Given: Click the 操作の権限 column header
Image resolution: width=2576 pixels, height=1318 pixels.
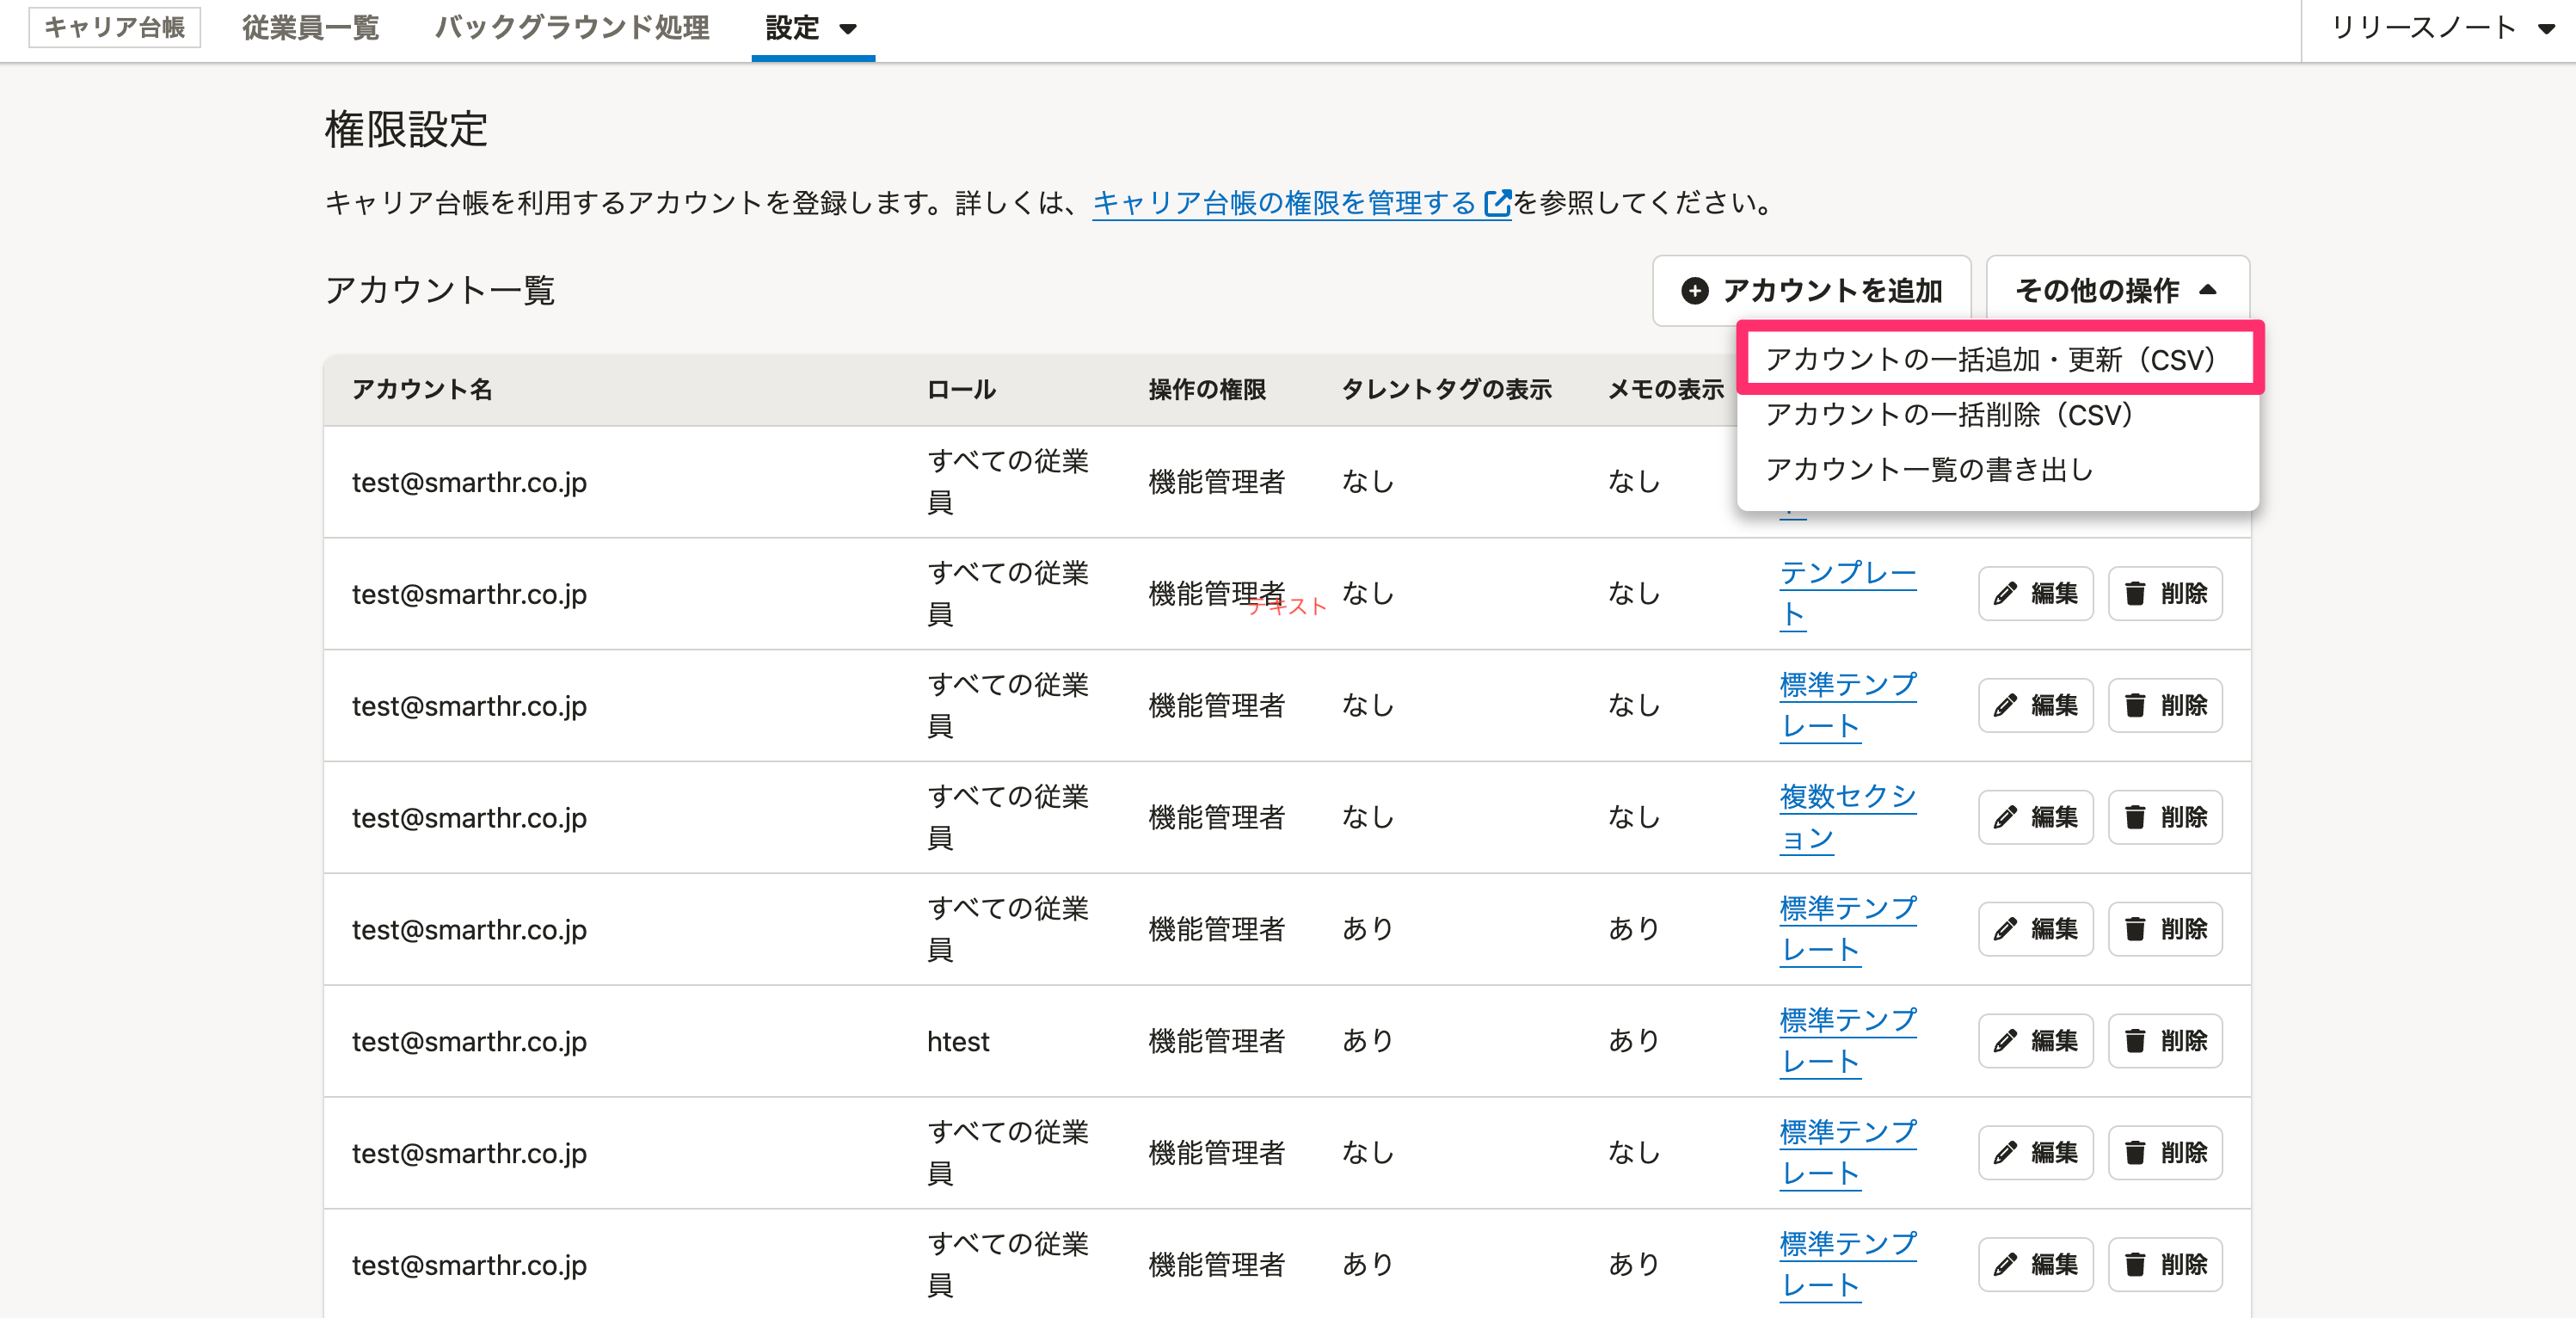Looking at the screenshot, I should 1207,389.
